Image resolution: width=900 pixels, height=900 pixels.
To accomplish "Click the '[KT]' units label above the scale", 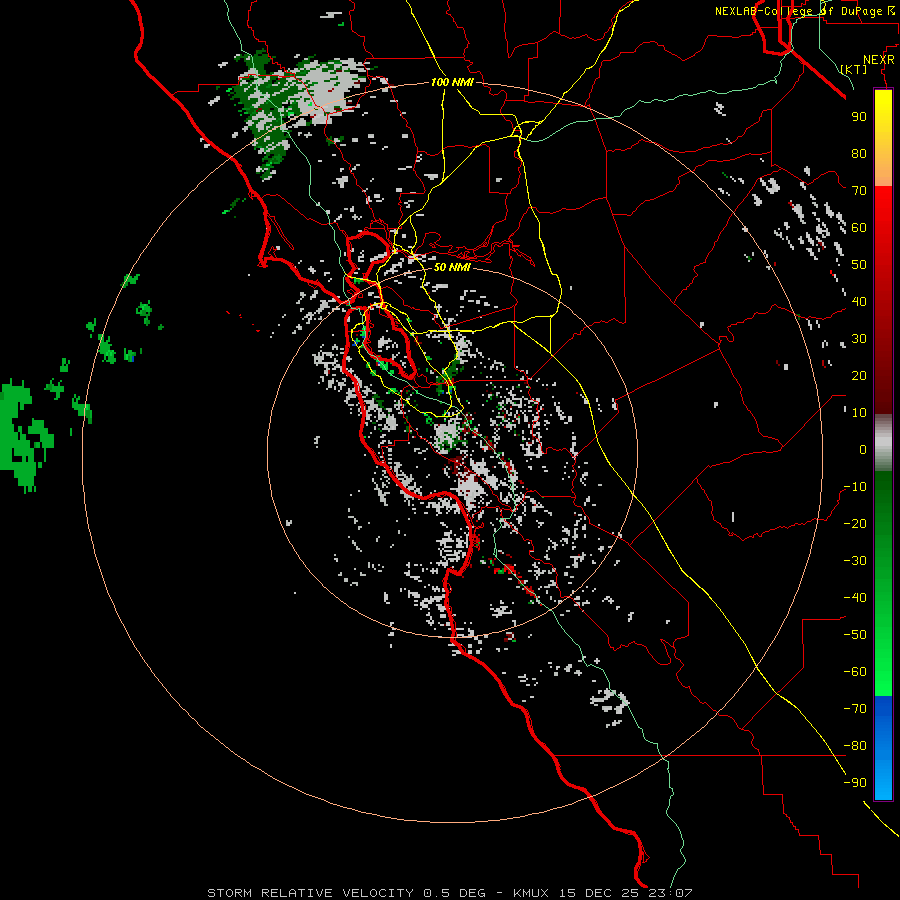I will pyautogui.click(x=854, y=69).
